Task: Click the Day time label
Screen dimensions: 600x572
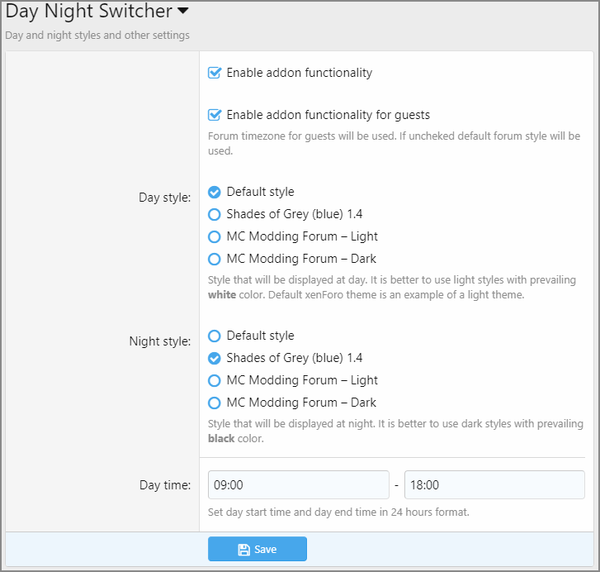Action: pyautogui.click(x=165, y=485)
